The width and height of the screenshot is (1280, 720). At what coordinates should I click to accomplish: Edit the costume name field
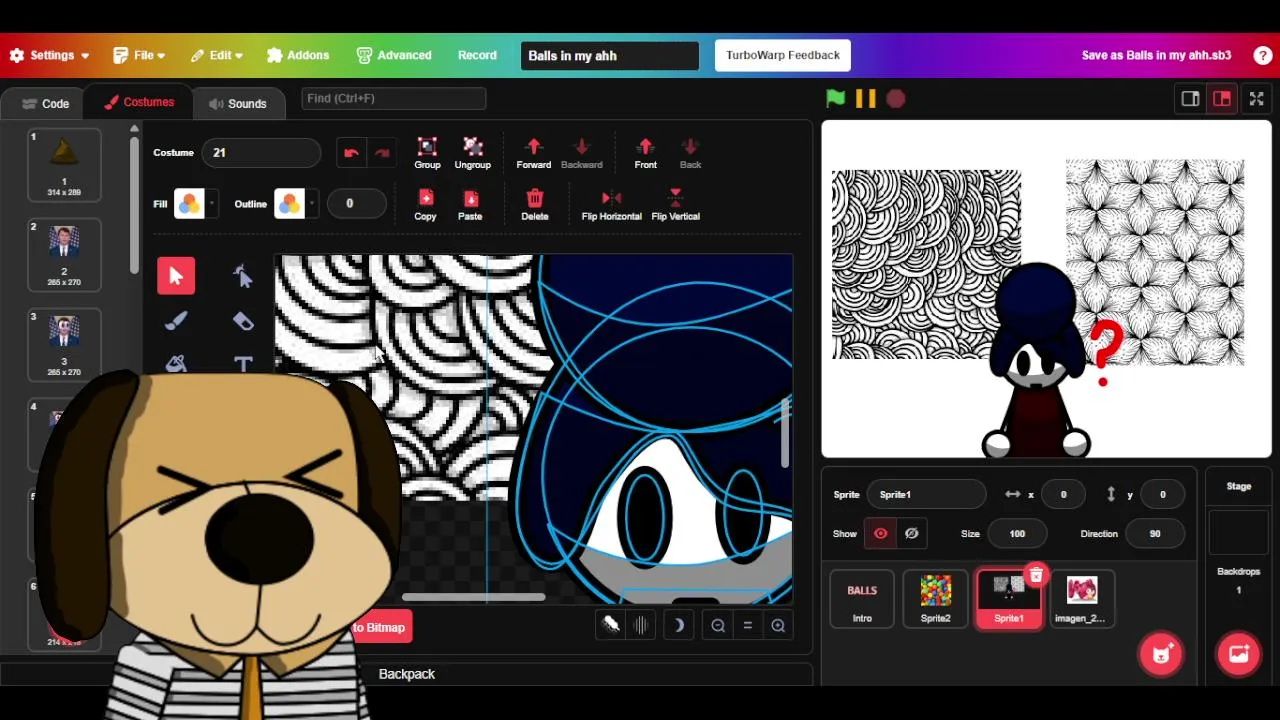pos(261,153)
